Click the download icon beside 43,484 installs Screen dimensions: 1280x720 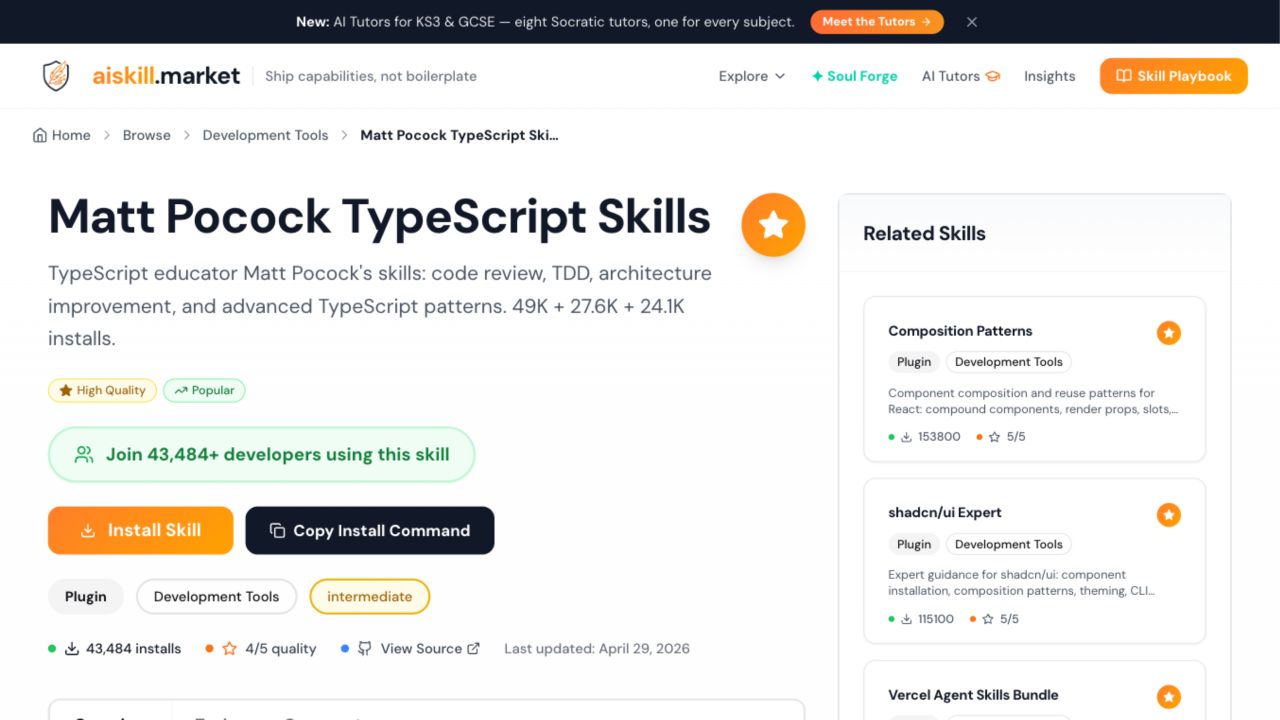click(x=72, y=648)
